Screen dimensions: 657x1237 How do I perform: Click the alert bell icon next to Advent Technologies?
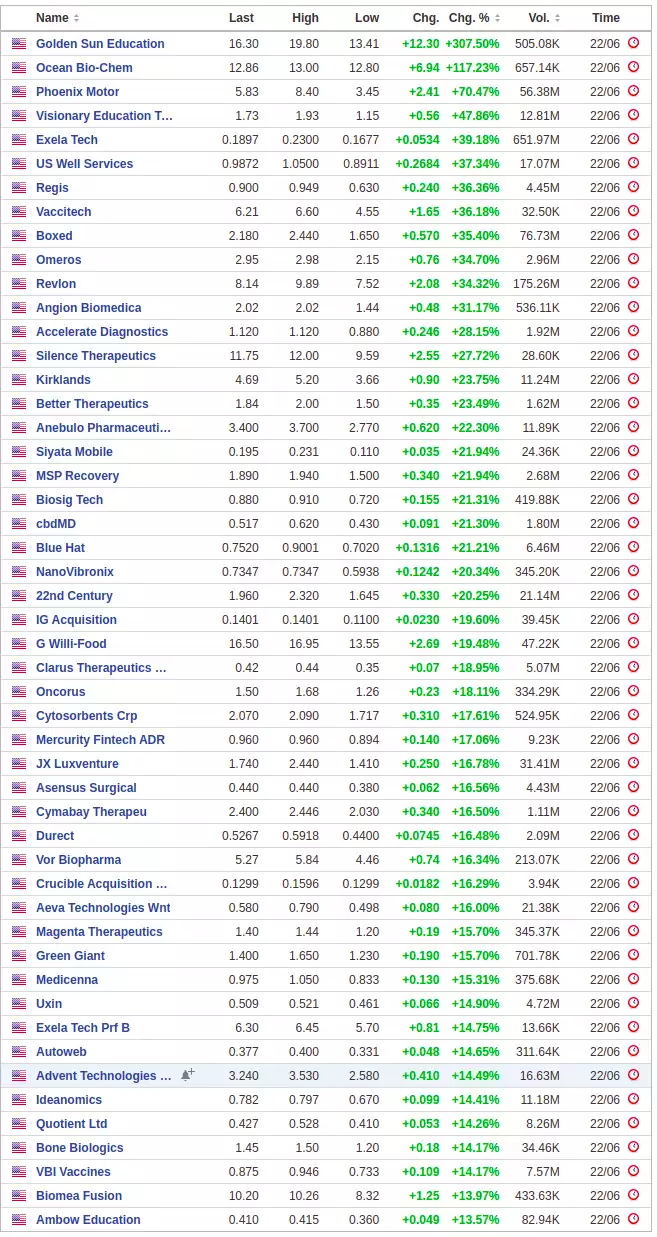(x=187, y=1075)
